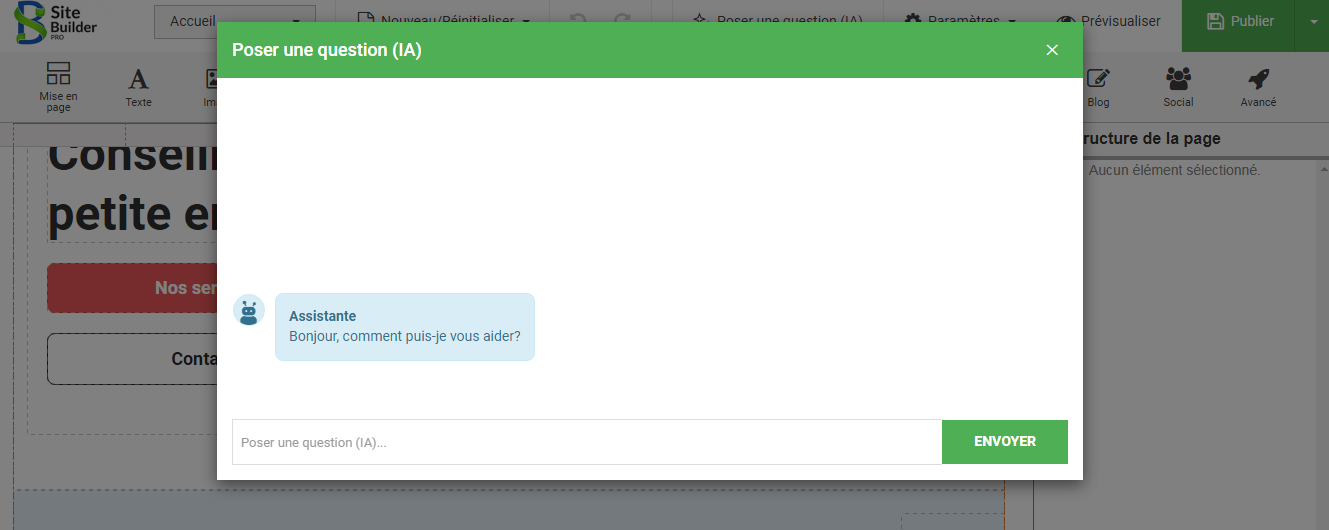Open the Avancé rocket icon
Screen dimensions: 1329x530
1258,86
